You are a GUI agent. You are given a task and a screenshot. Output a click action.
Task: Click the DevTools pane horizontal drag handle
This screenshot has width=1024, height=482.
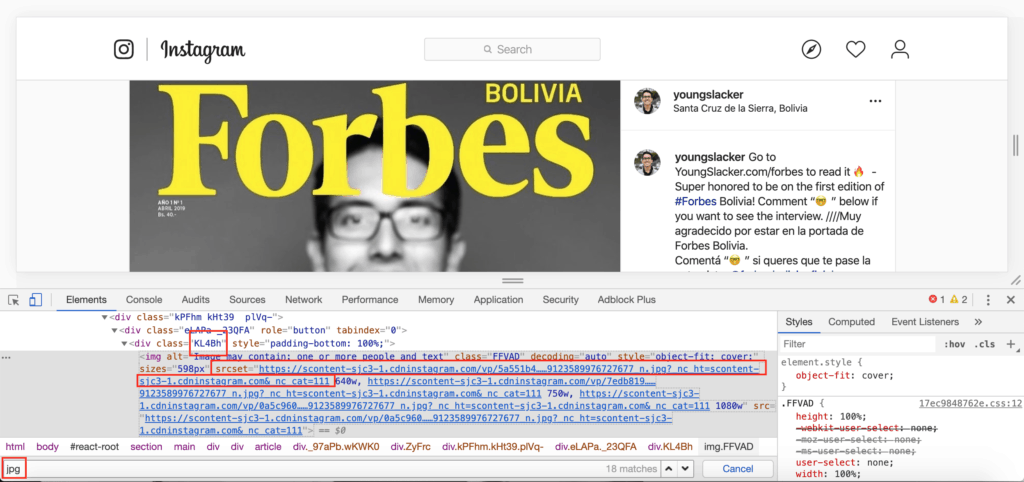tap(513, 280)
